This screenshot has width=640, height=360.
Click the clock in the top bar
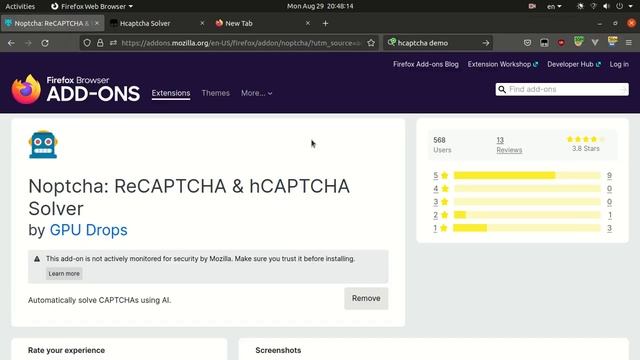coord(320,6)
